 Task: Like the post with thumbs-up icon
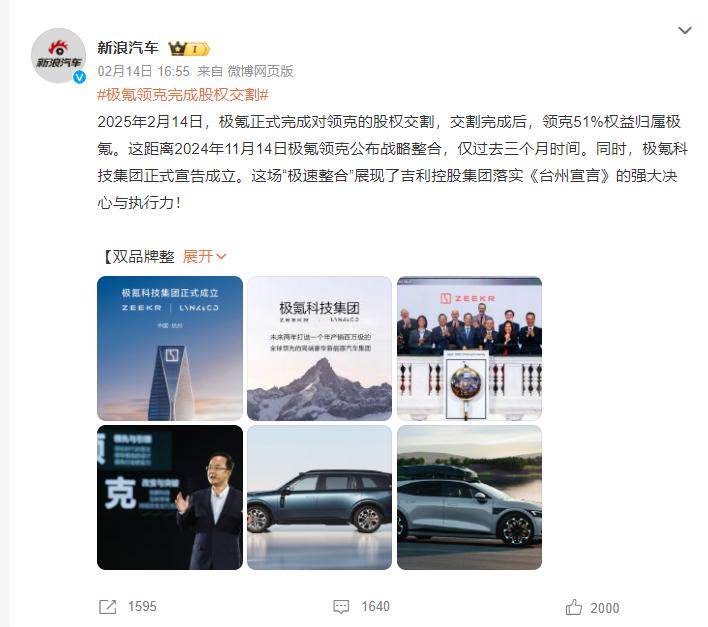(x=573, y=607)
